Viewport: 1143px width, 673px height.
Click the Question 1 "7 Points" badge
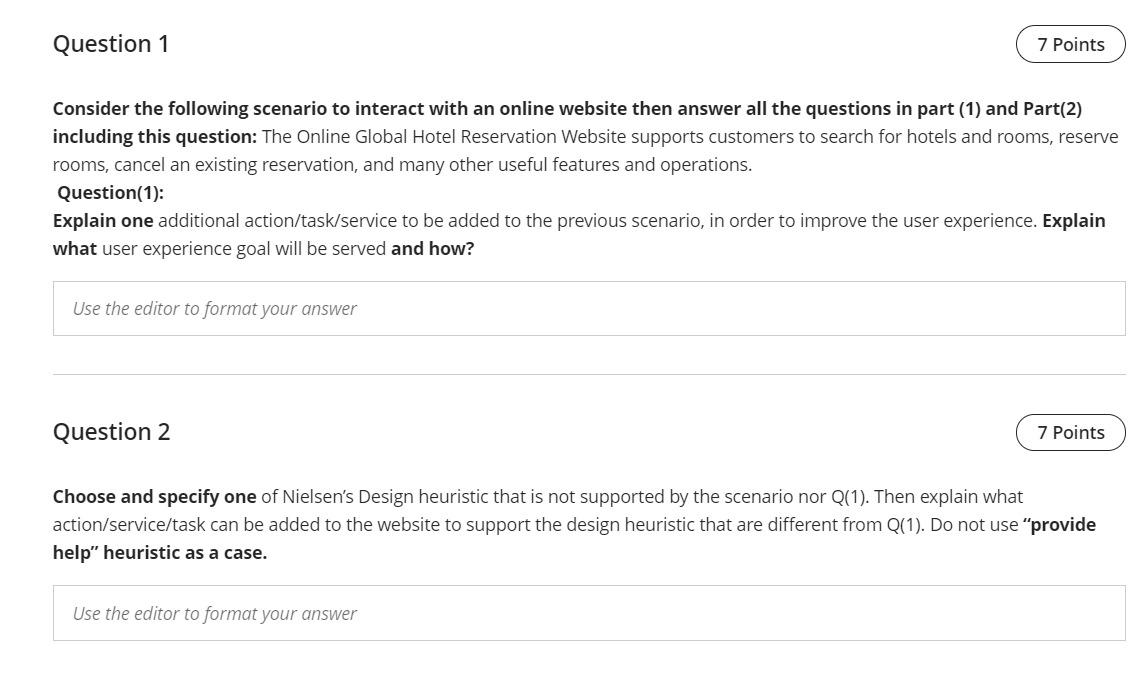(1070, 44)
